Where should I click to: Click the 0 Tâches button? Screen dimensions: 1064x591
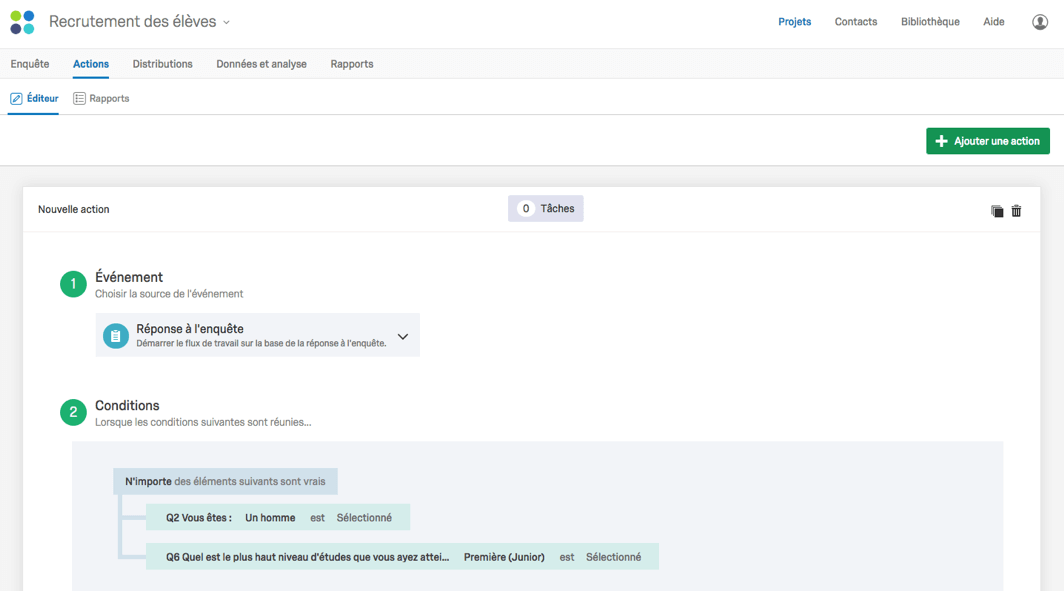click(546, 209)
